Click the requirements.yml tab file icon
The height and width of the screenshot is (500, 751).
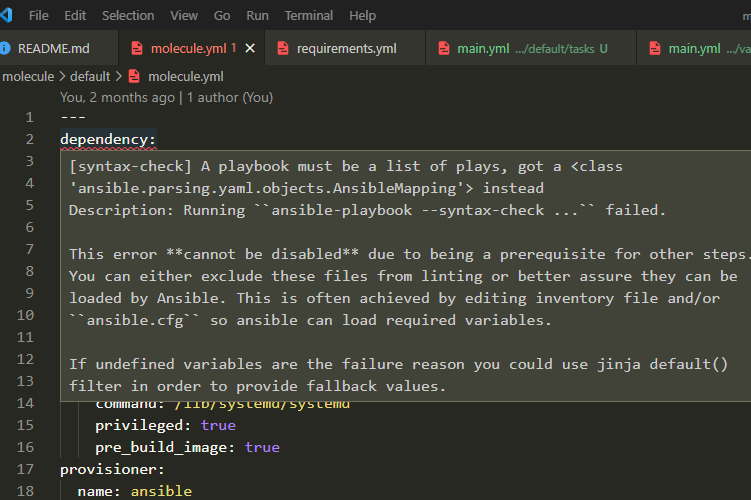[x=283, y=48]
